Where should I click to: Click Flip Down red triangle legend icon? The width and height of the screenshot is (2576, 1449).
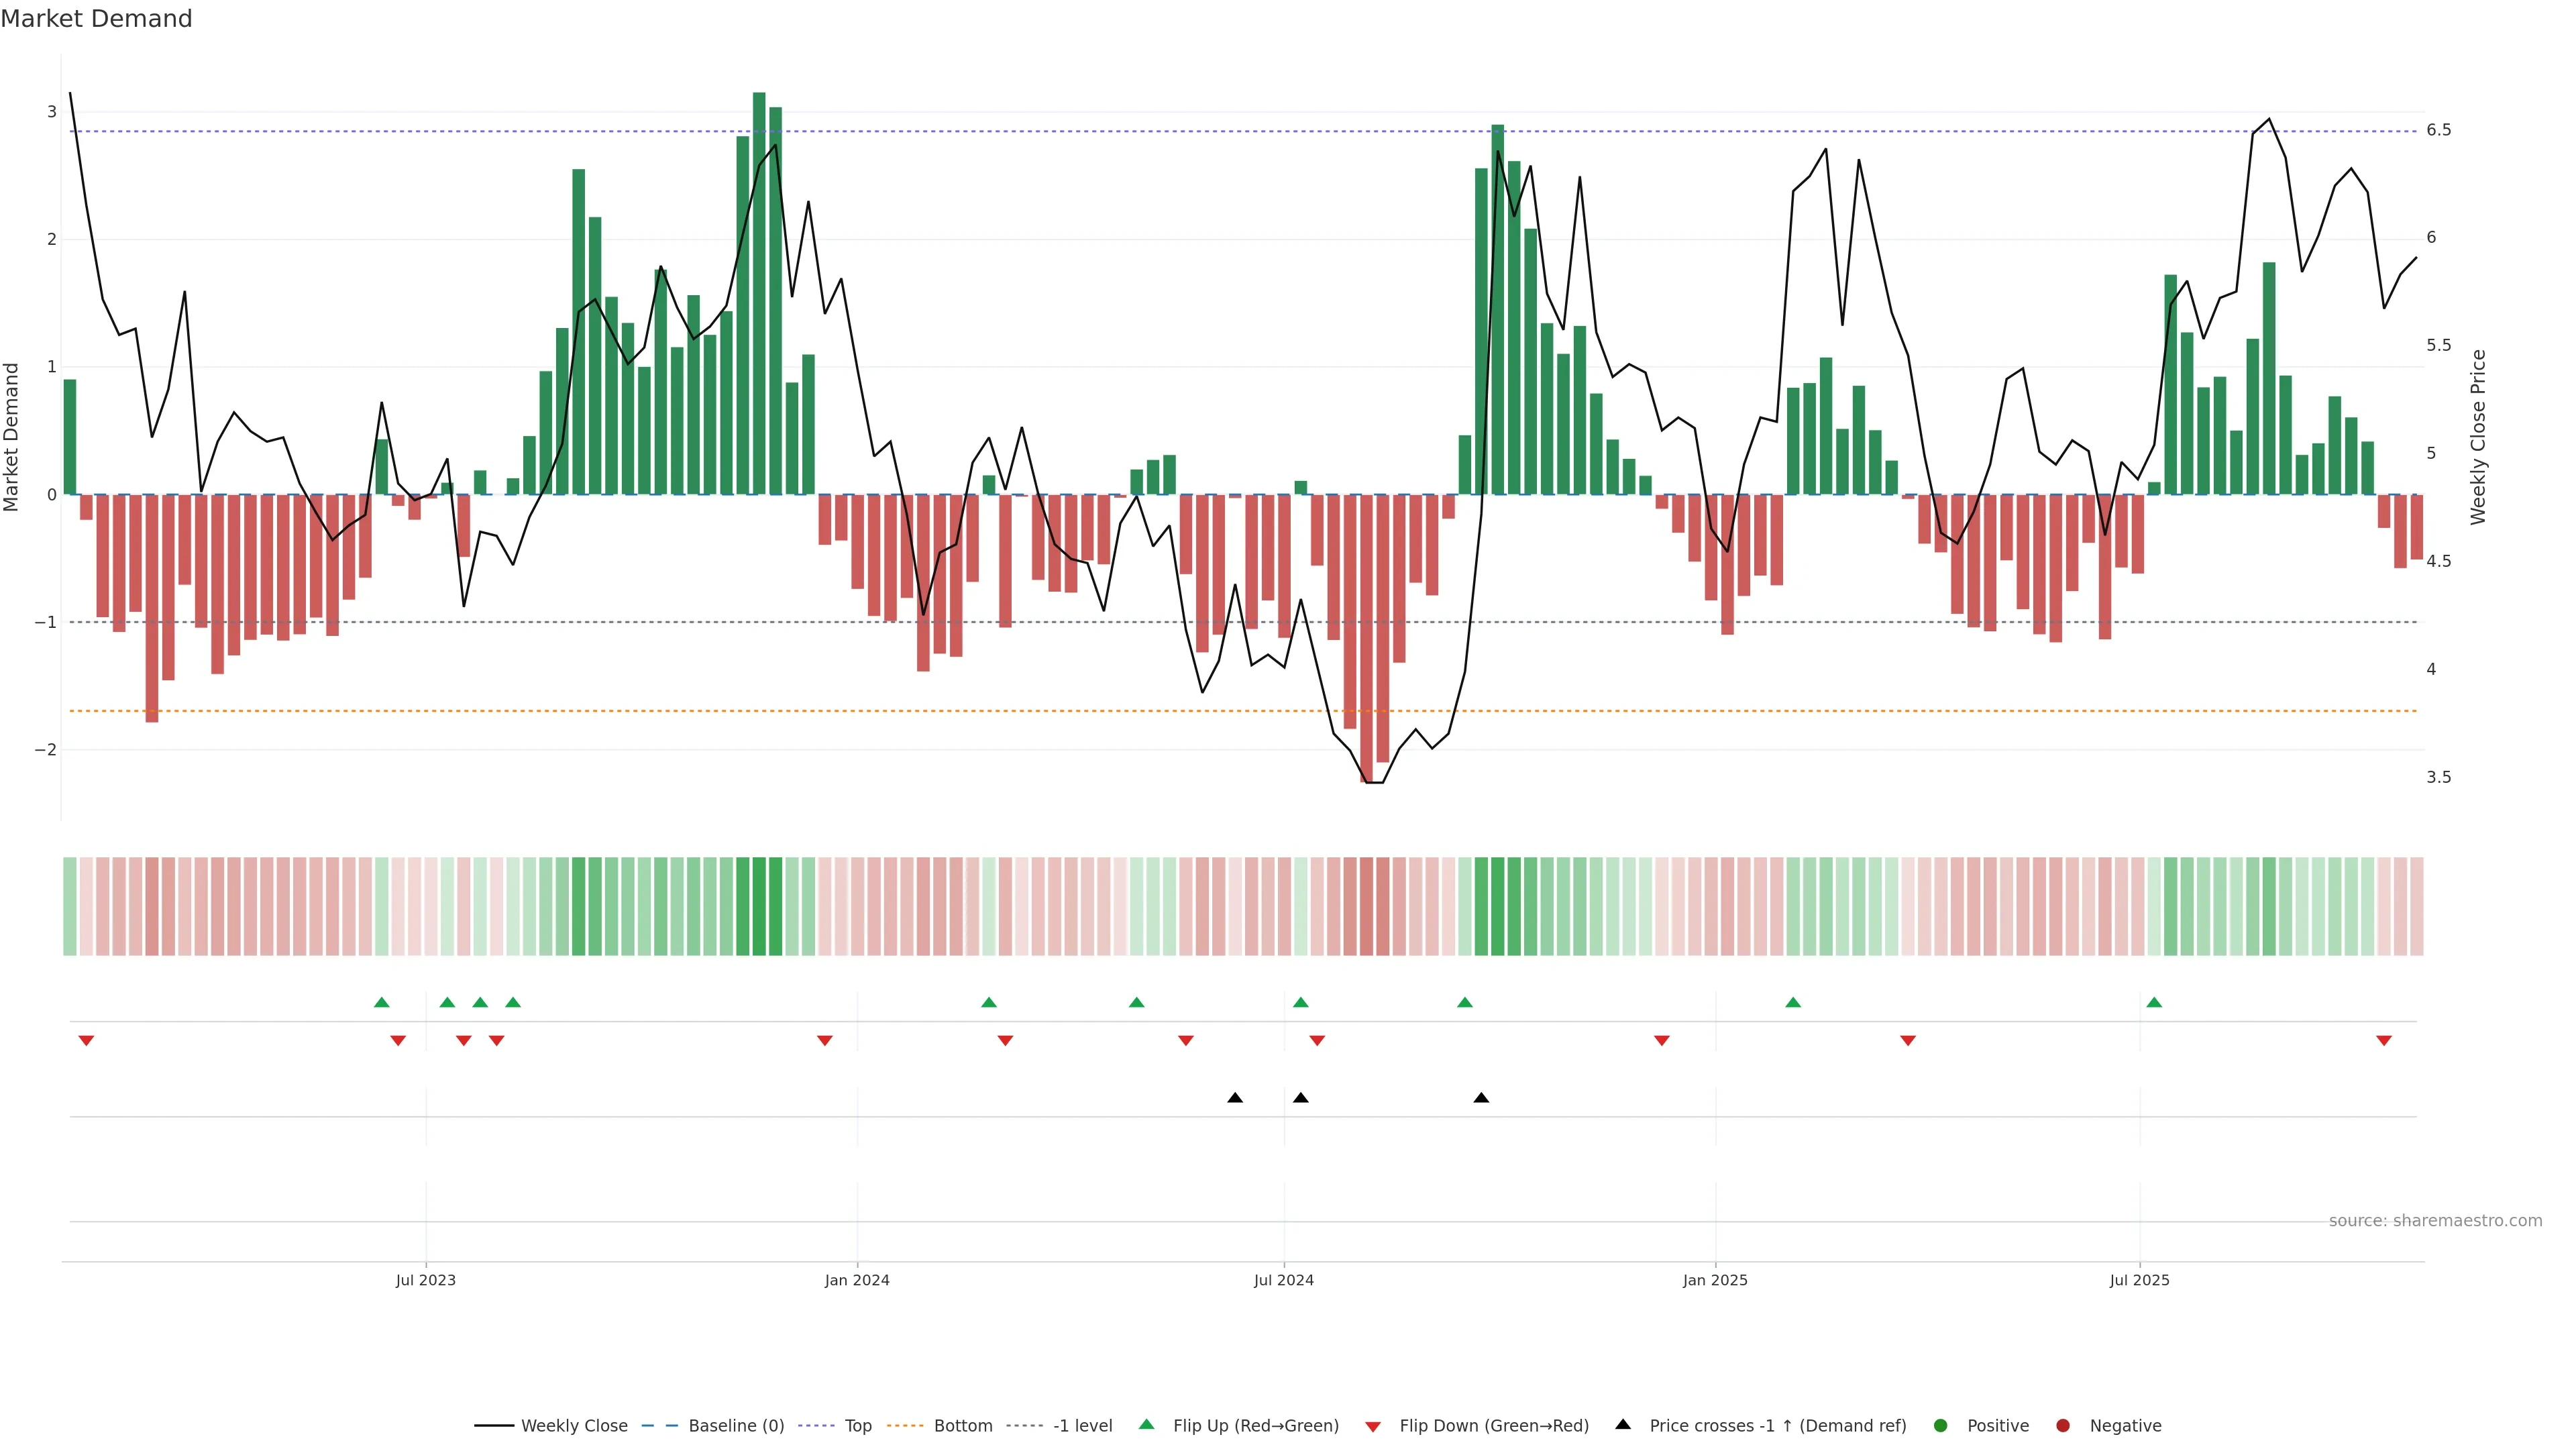(x=1373, y=1427)
